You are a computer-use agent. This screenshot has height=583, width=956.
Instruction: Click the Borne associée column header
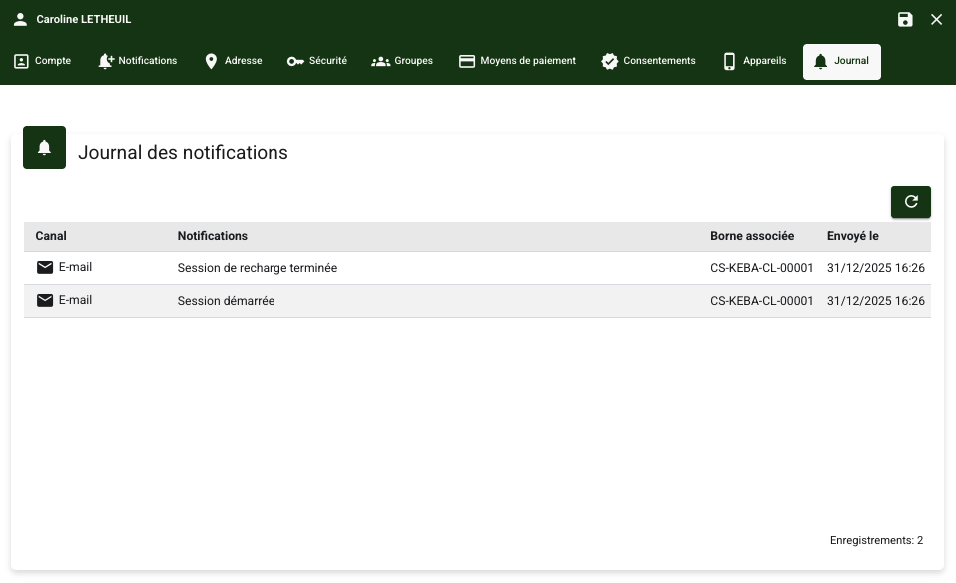(751, 236)
